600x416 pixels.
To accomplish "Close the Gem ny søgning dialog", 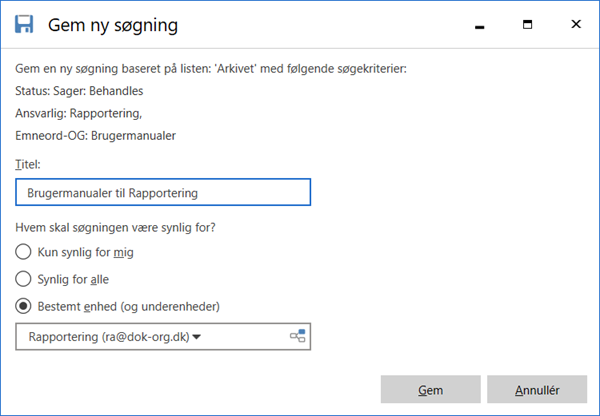I will 576,24.
